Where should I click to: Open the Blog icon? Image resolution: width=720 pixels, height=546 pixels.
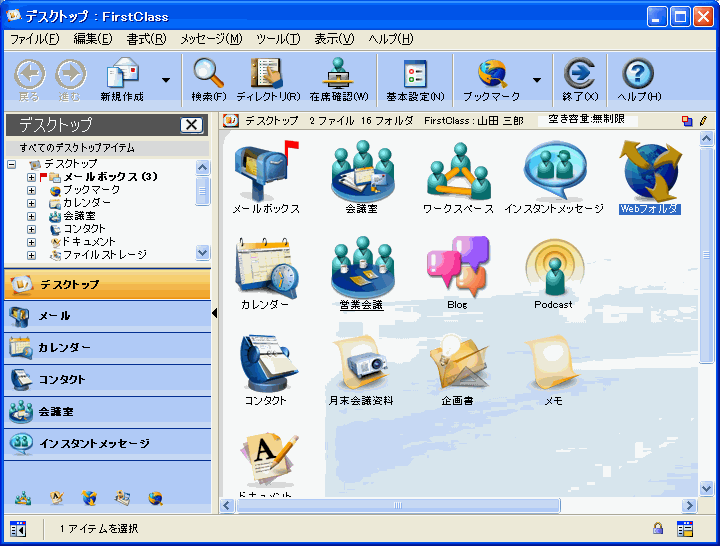(x=457, y=266)
